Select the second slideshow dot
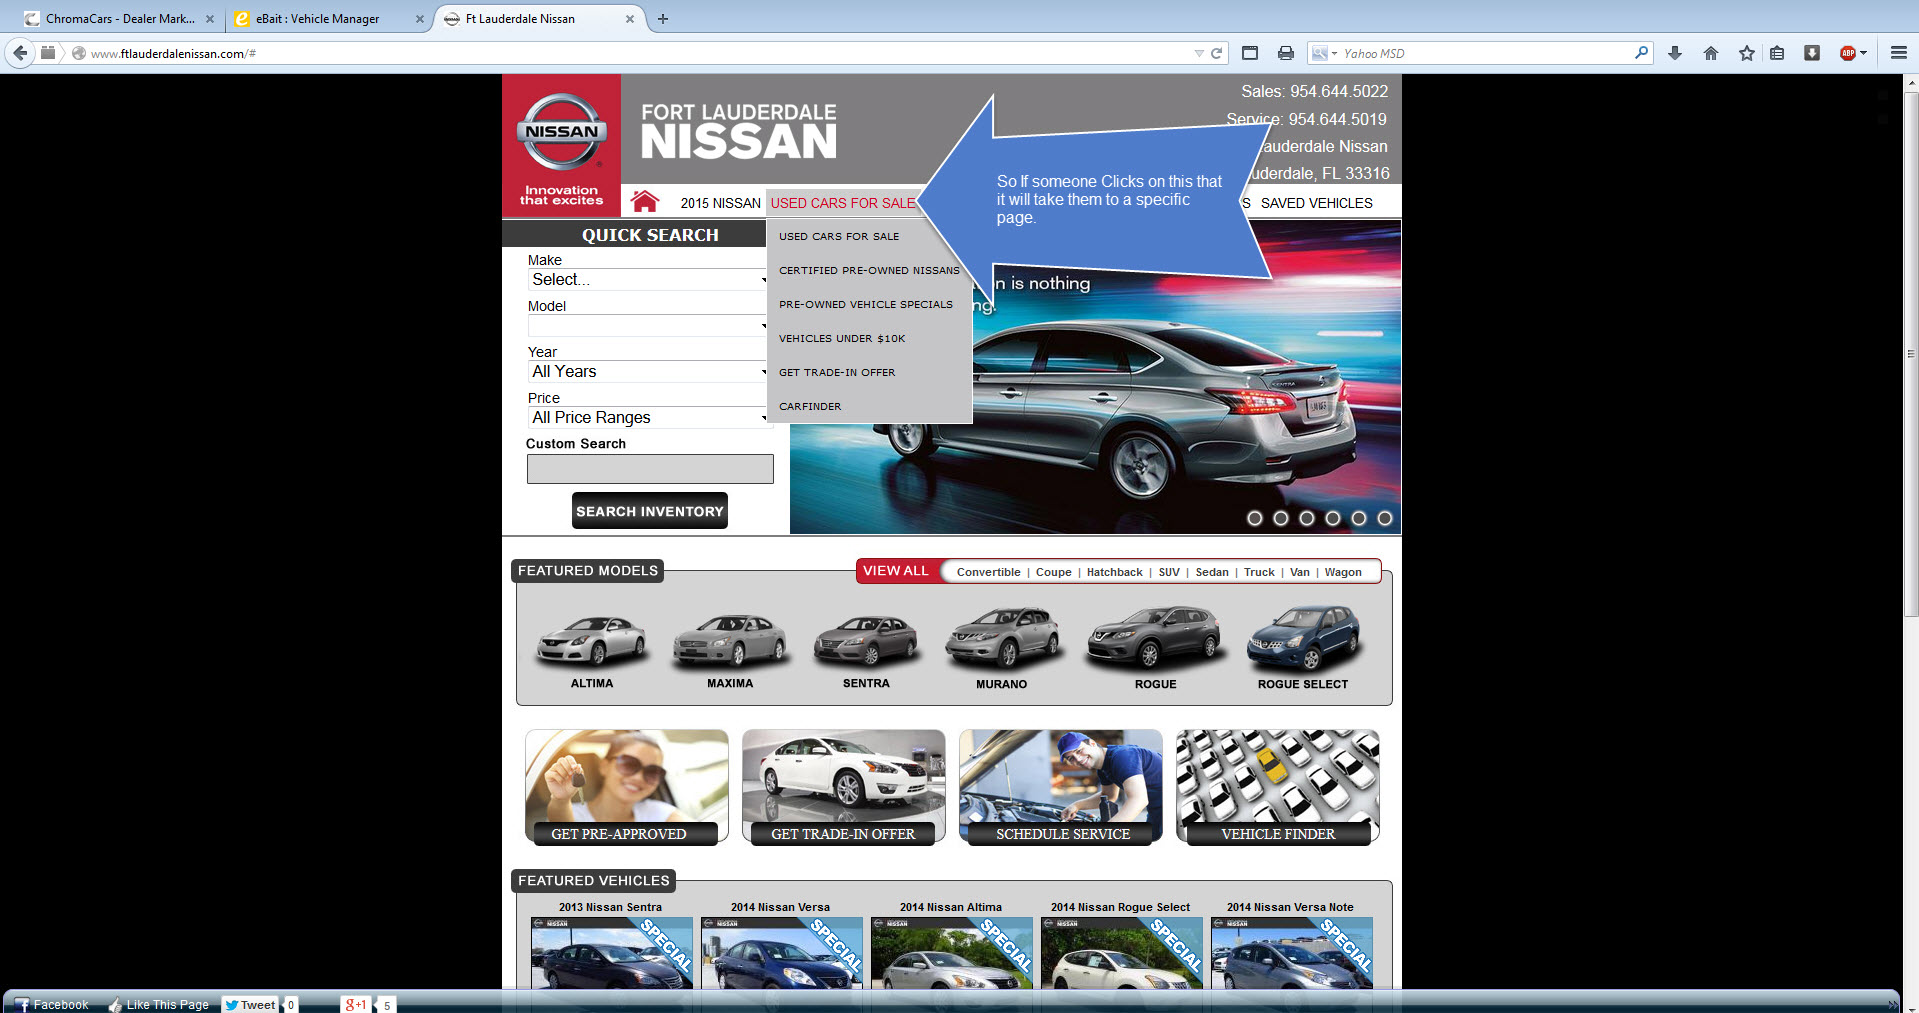 (1281, 518)
